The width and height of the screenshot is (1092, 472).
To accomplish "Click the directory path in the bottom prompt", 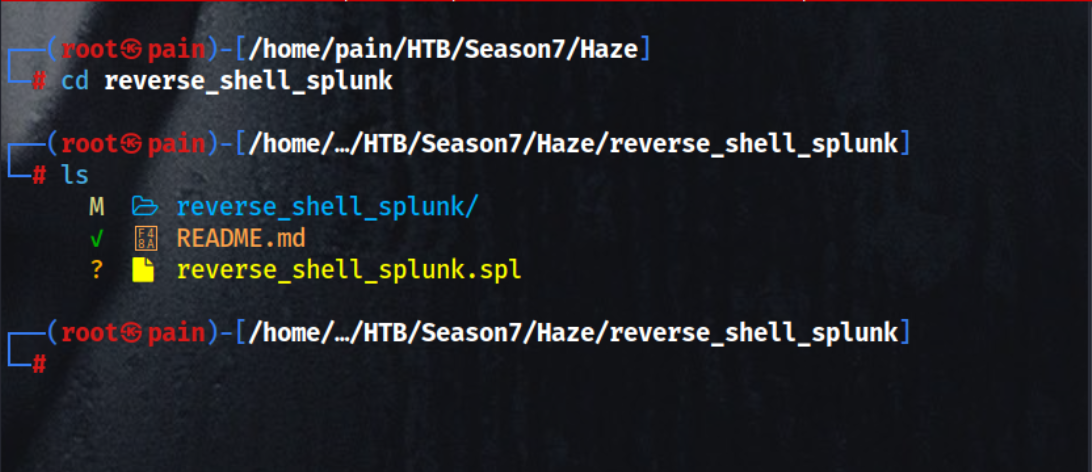I will coord(573,332).
